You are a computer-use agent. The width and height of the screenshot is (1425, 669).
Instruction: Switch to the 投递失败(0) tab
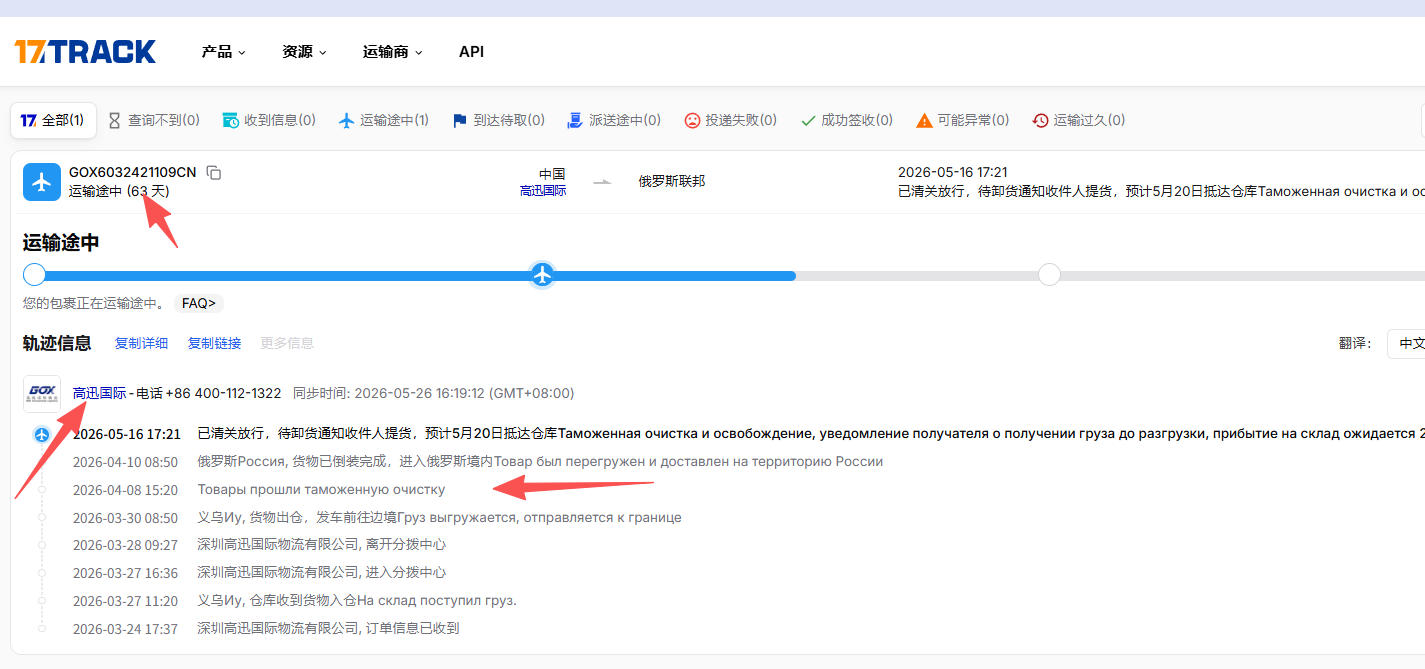(730, 120)
